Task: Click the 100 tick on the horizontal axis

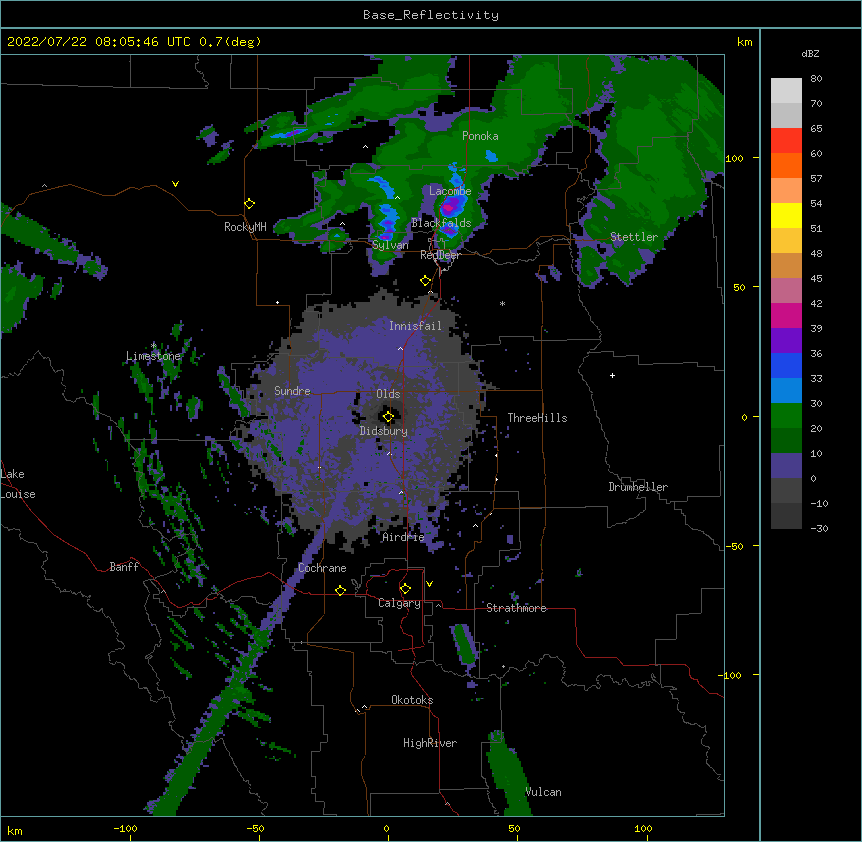Action: click(643, 828)
